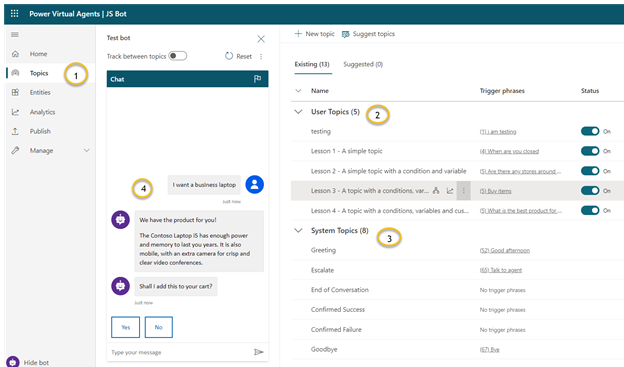
Task: Click the Manage wrench icon in sidebar
Action: (x=15, y=150)
